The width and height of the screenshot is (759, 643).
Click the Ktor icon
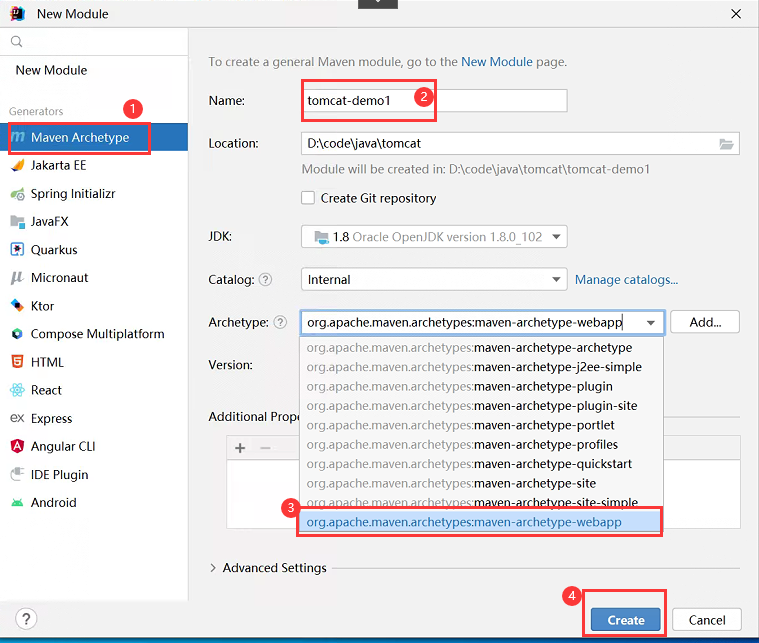pos(17,306)
